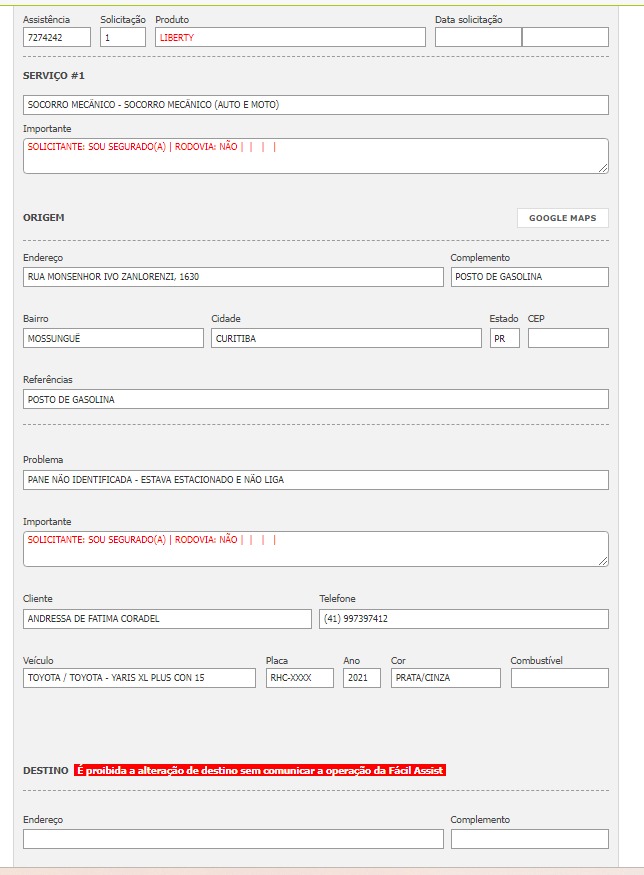Click the Telefone field
Viewport: 644px width, 875px height.
463,619
